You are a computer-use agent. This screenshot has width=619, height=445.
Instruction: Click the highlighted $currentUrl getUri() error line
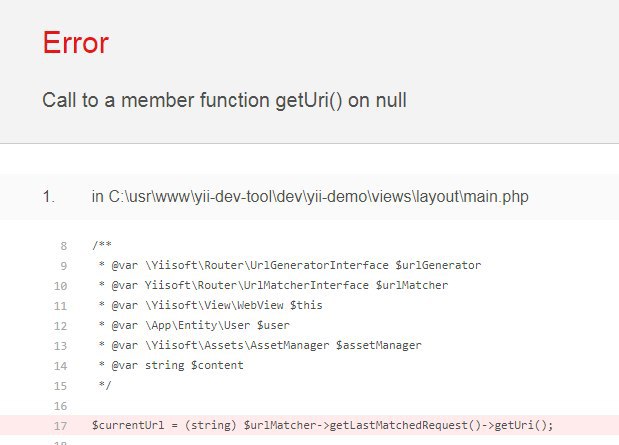(310, 425)
